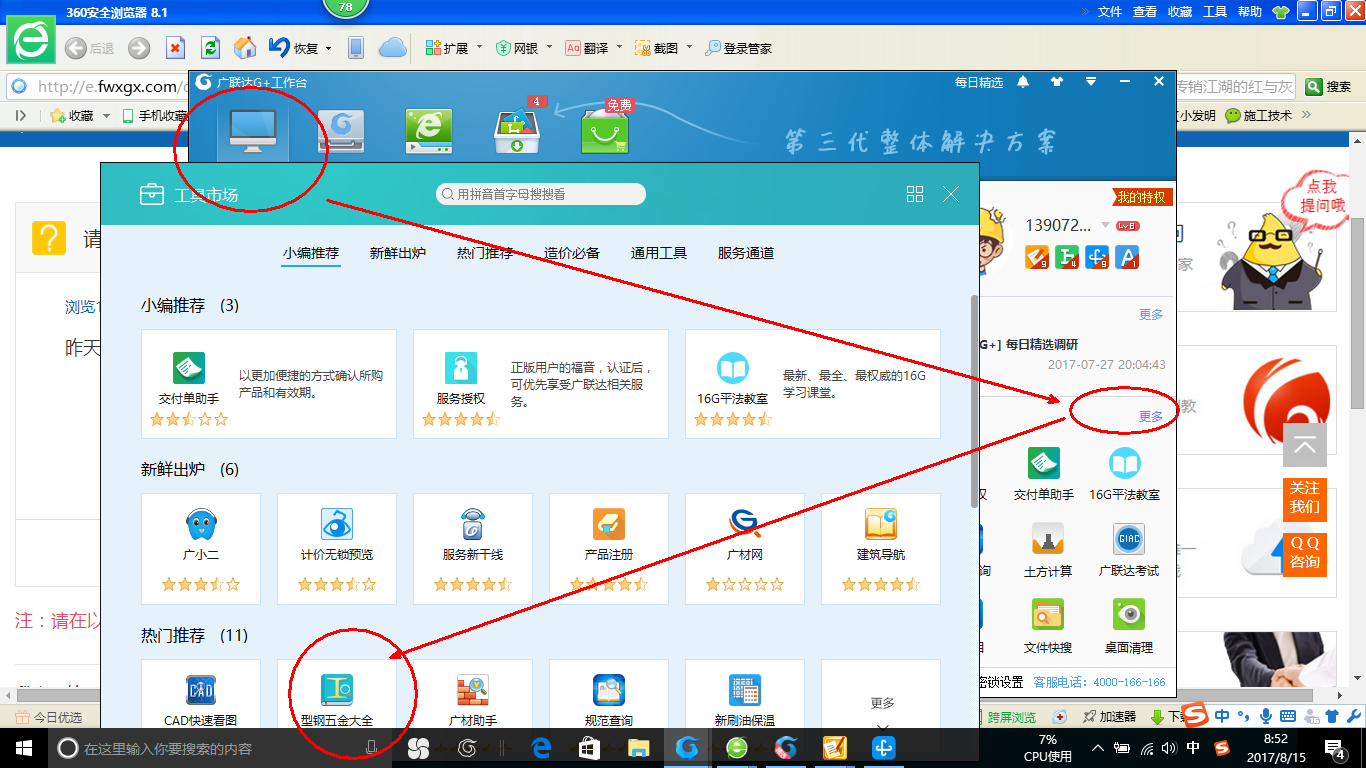Stop loading with the red X browser icon

tap(175, 48)
